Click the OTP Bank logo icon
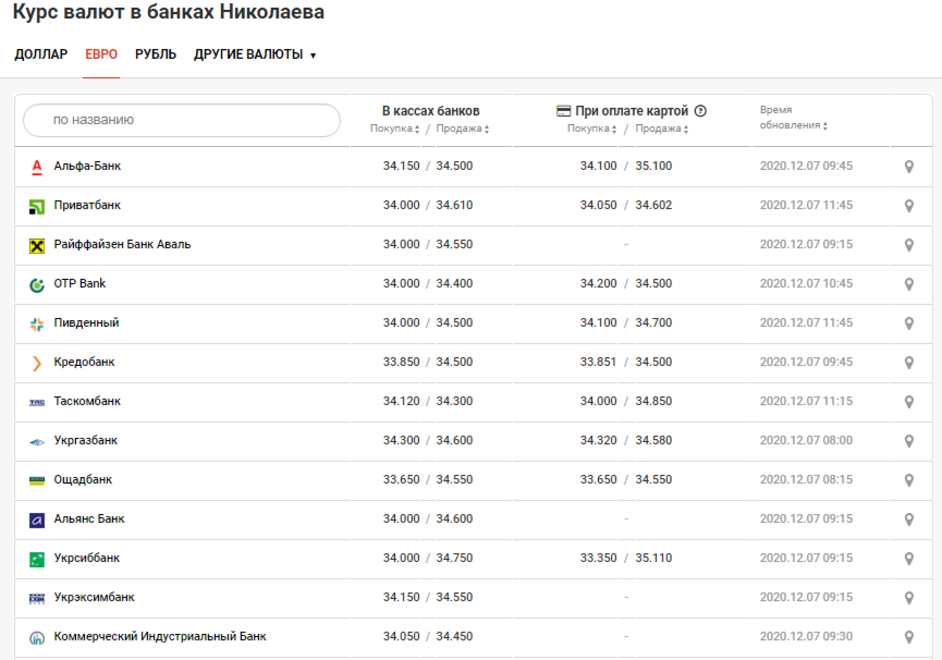Viewport: 942px width, 660px height. coord(37,285)
